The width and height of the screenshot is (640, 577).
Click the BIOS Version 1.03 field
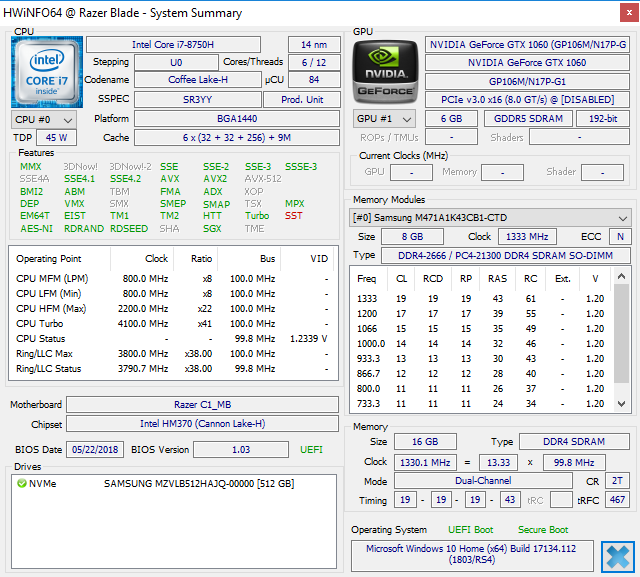(241, 450)
